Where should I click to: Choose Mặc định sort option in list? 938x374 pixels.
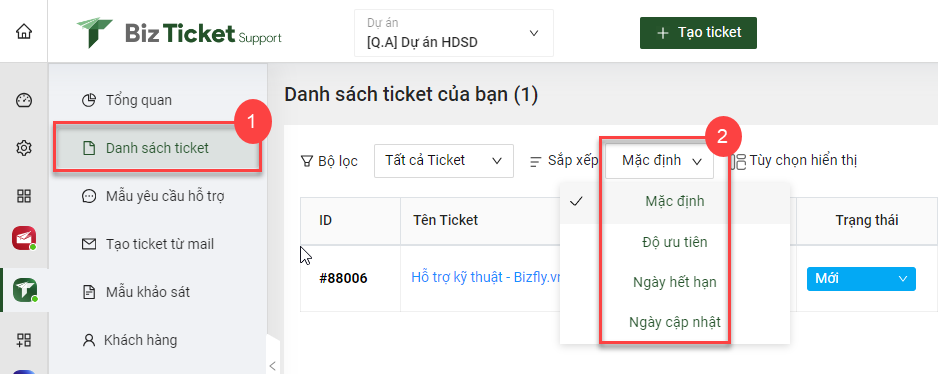click(x=675, y=202)
